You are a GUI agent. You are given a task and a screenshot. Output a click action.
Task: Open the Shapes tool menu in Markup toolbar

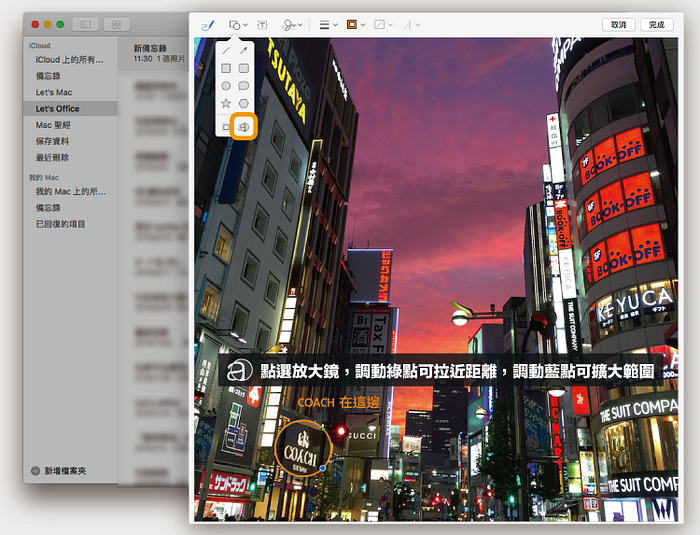click(238, 25)
